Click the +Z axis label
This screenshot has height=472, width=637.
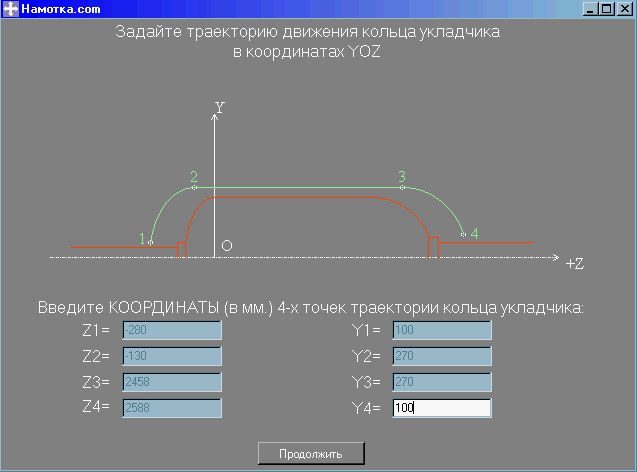(575, 264)
